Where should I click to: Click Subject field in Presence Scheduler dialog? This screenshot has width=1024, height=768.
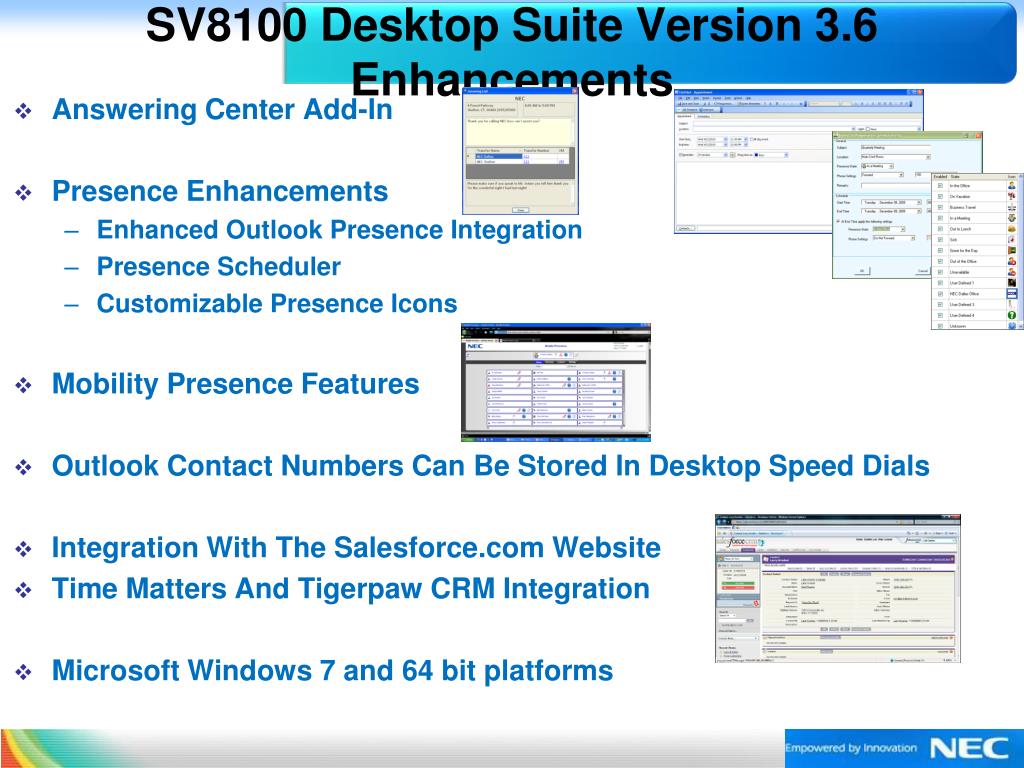point(896,148)
